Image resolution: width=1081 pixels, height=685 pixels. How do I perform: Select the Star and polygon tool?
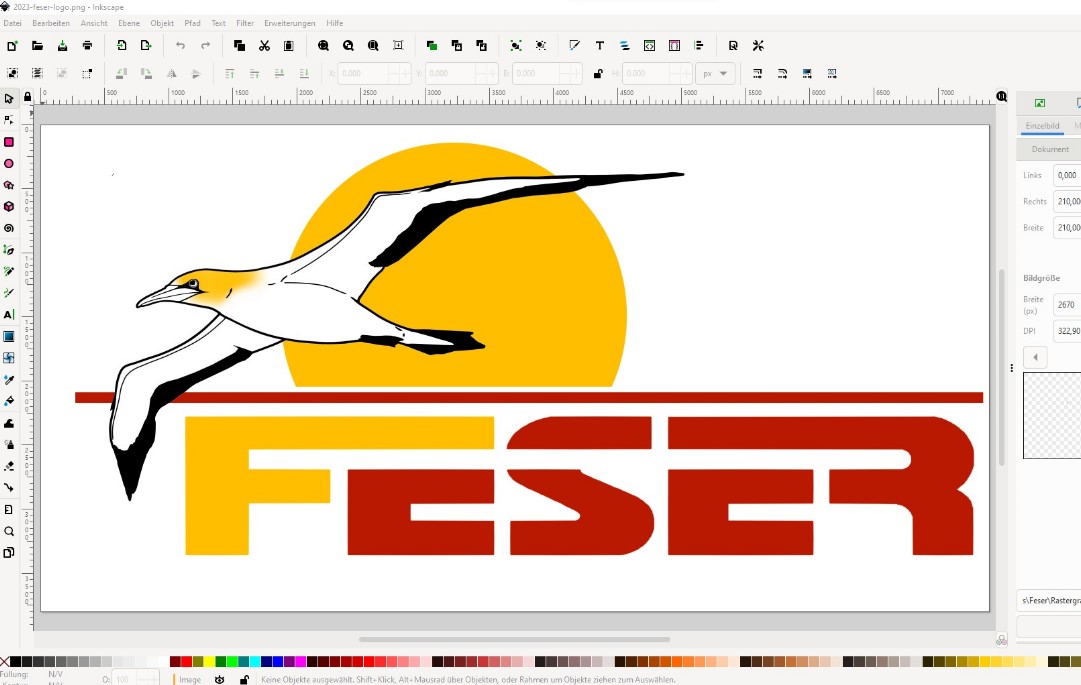[9, 185]
